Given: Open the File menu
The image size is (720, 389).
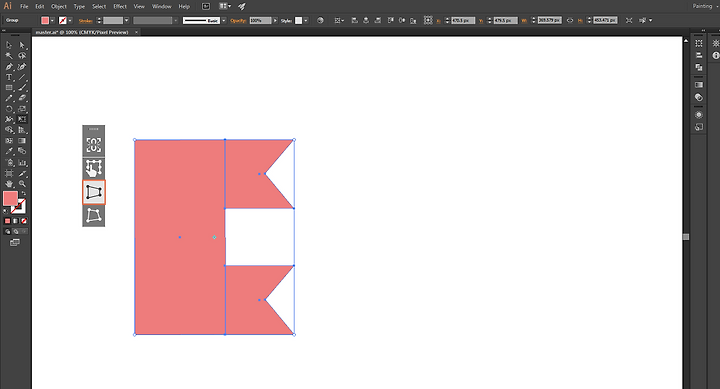Looking at the screenshot, I should (x=24, y=6).
